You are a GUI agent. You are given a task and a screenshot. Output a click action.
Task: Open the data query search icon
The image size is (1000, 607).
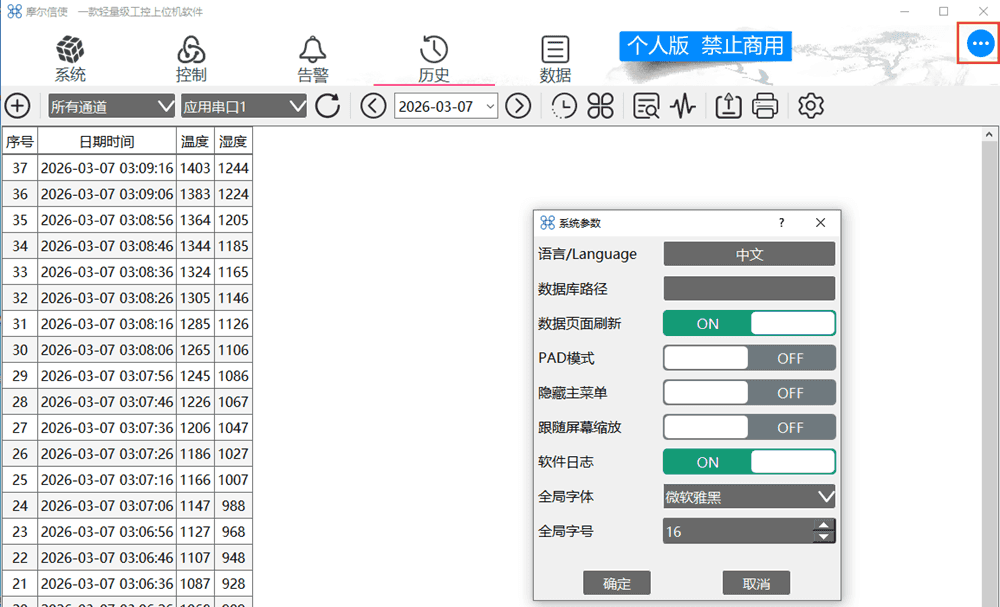pos(646,106)
